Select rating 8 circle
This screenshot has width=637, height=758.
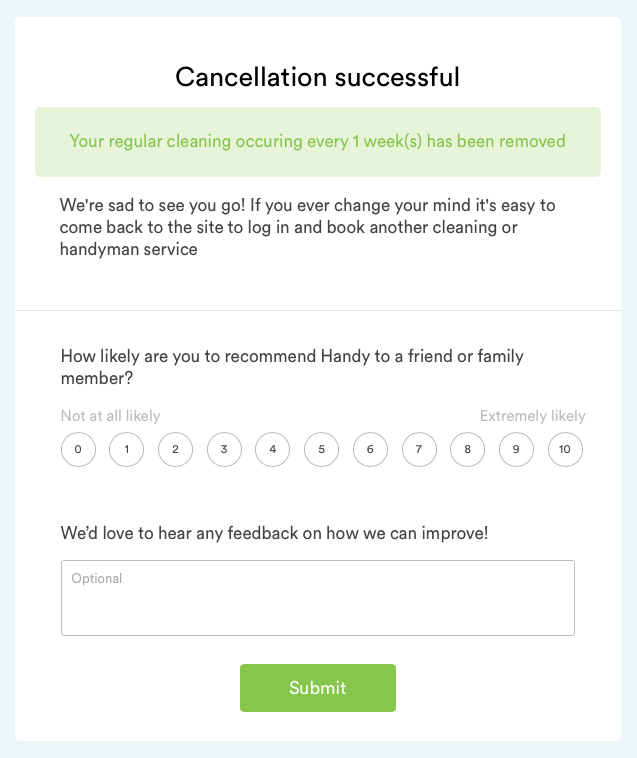pyautogui.click(x=467, y=449)
